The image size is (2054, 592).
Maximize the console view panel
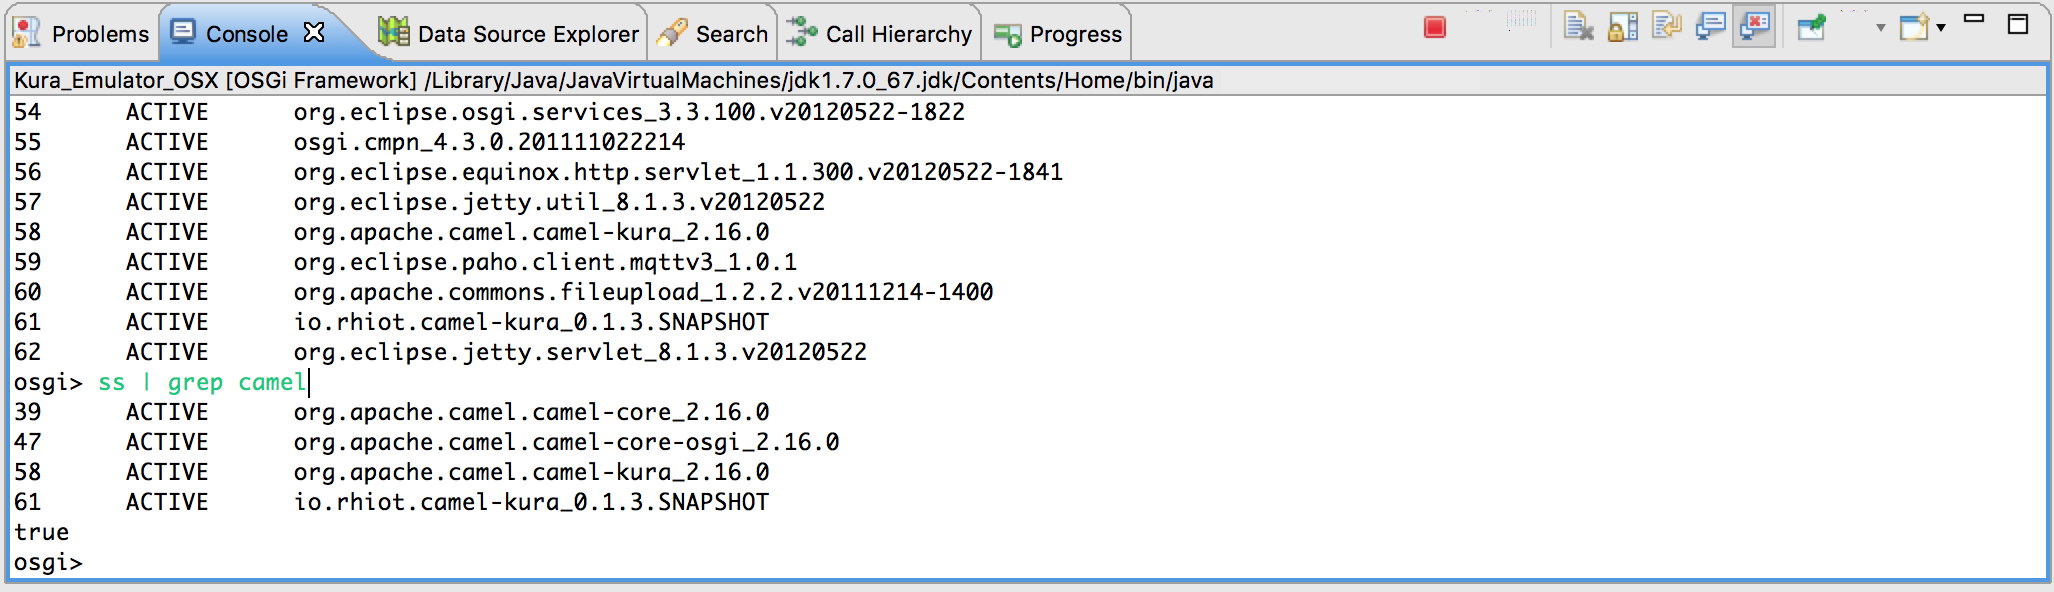coord(2018,23)
